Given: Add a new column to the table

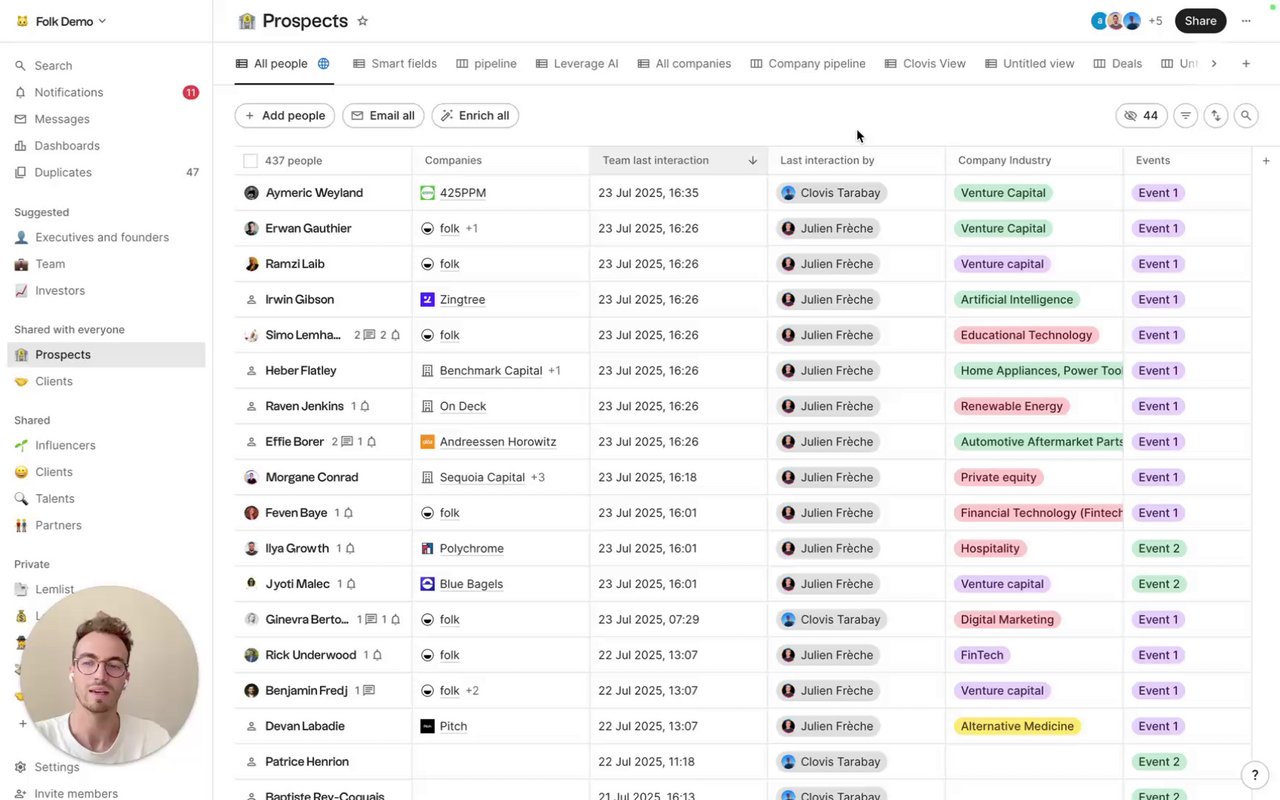Looking at the screenshot, I should [1266, 160].
